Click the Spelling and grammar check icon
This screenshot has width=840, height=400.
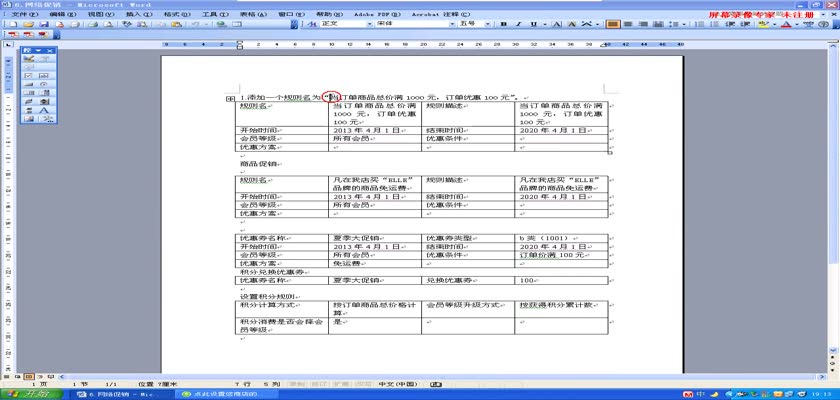pos(127,24)
